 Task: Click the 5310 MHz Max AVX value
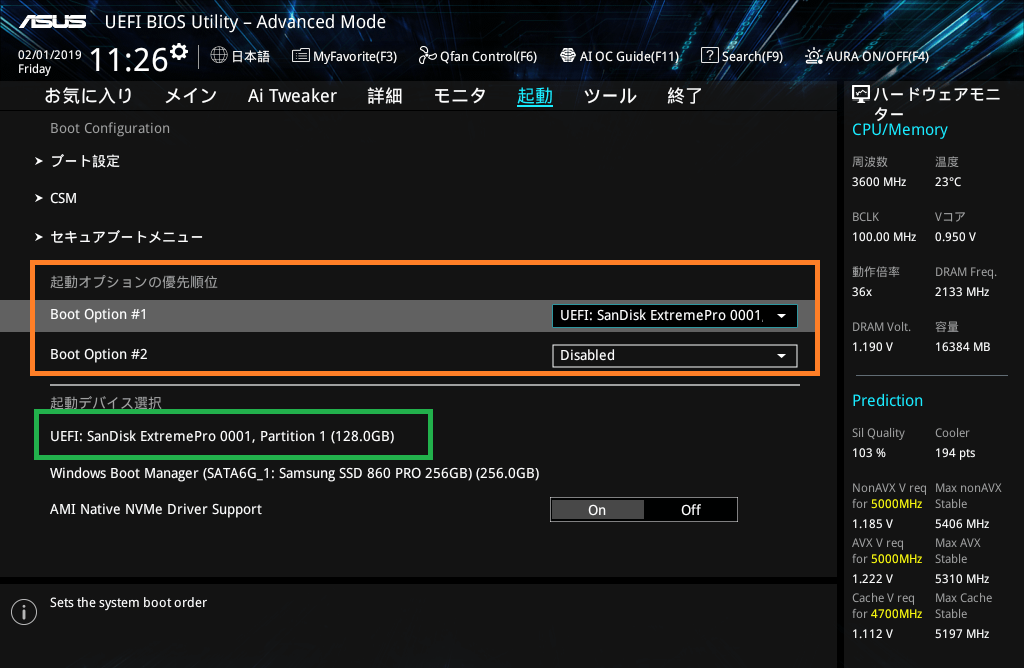[x=962, y=579]
